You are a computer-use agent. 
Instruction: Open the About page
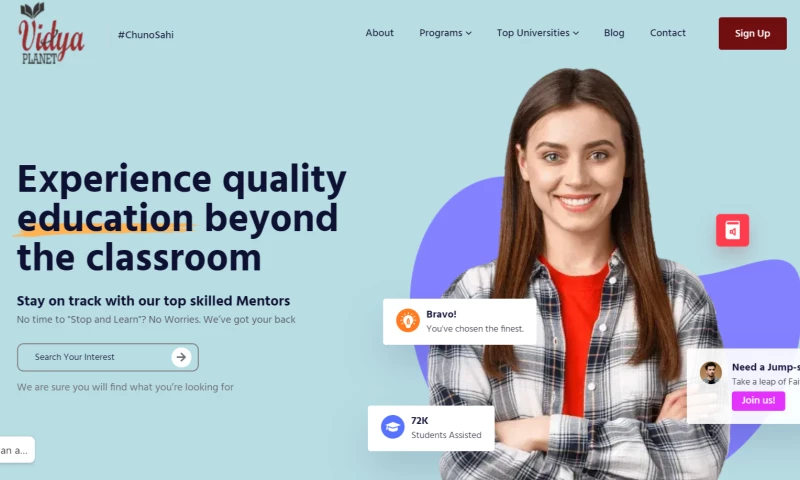pos(380,33)
